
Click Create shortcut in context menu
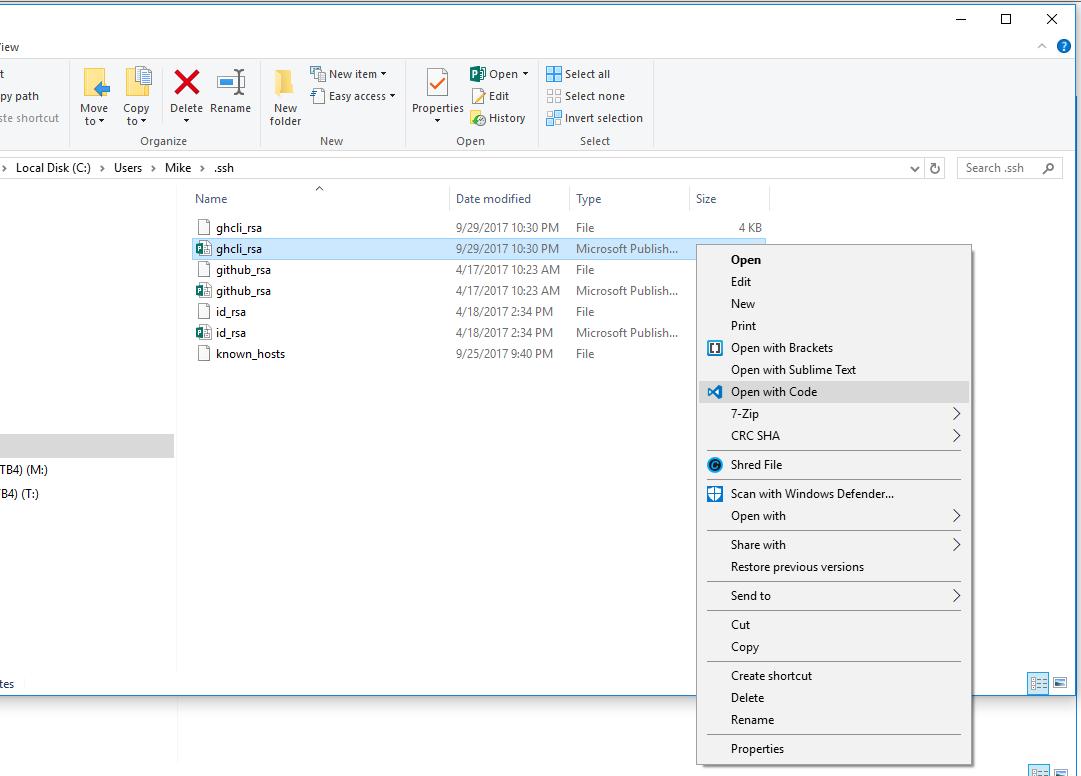(834, 676)
